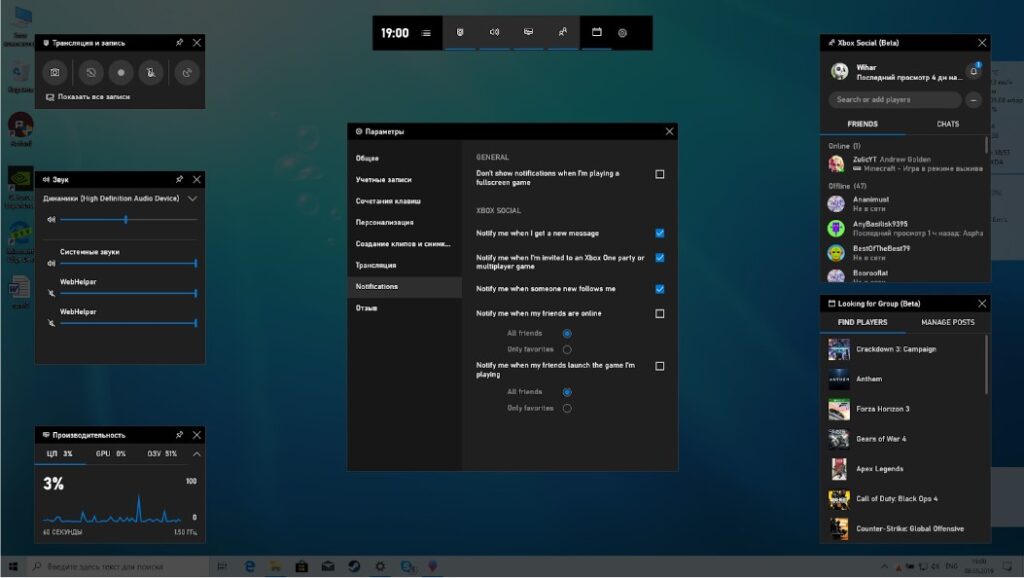Image resolution: width=1024 pixels, height=578 pixels.
Task: Click Search or add players field
Action: [895, 100]
